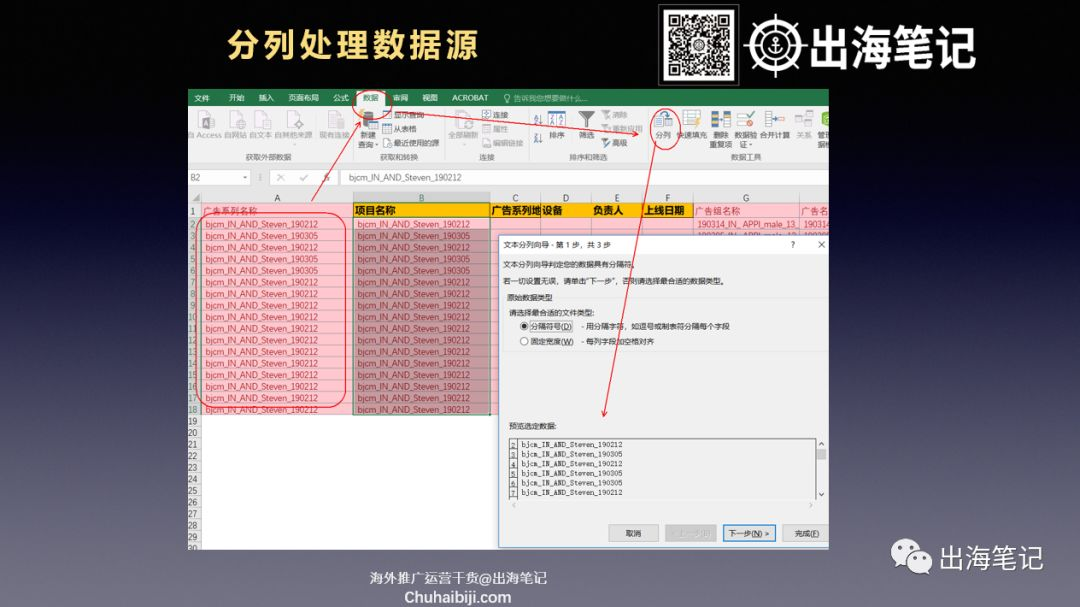Select the 分隔符号 delimited radio option
Viewport: 1080px width, 607px height.
coord(524,326)
